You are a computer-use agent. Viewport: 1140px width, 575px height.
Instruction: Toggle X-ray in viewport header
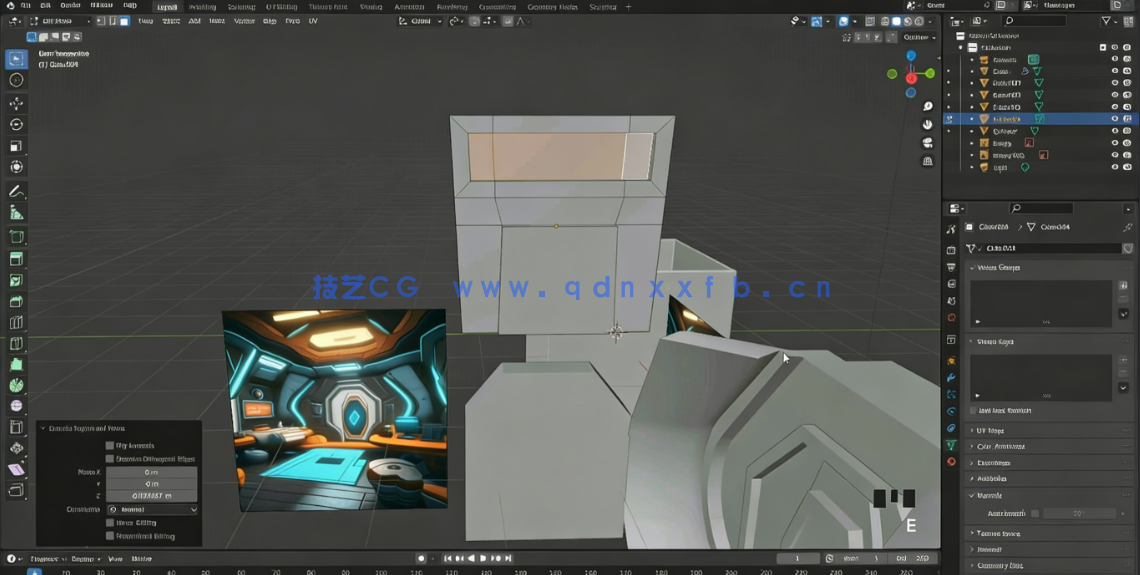pyautogui.click(x=870, y=21)
